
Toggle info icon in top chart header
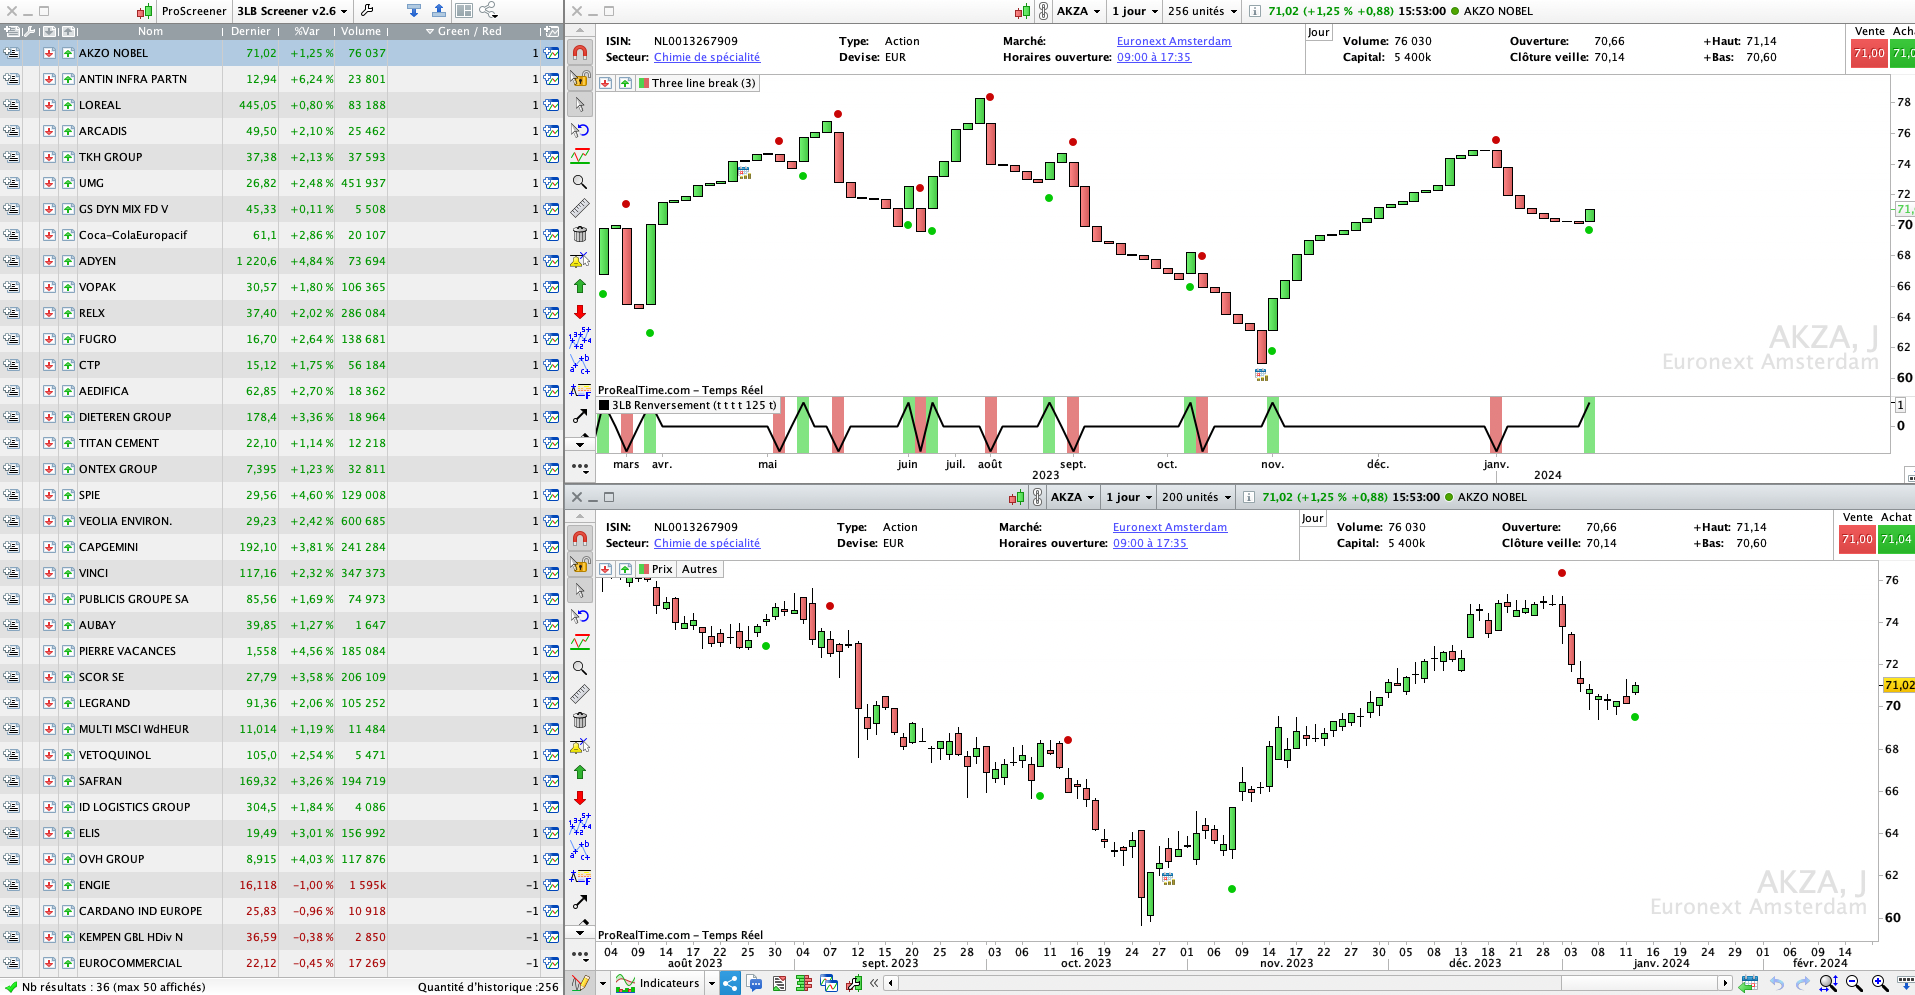tap(1254, 11)
